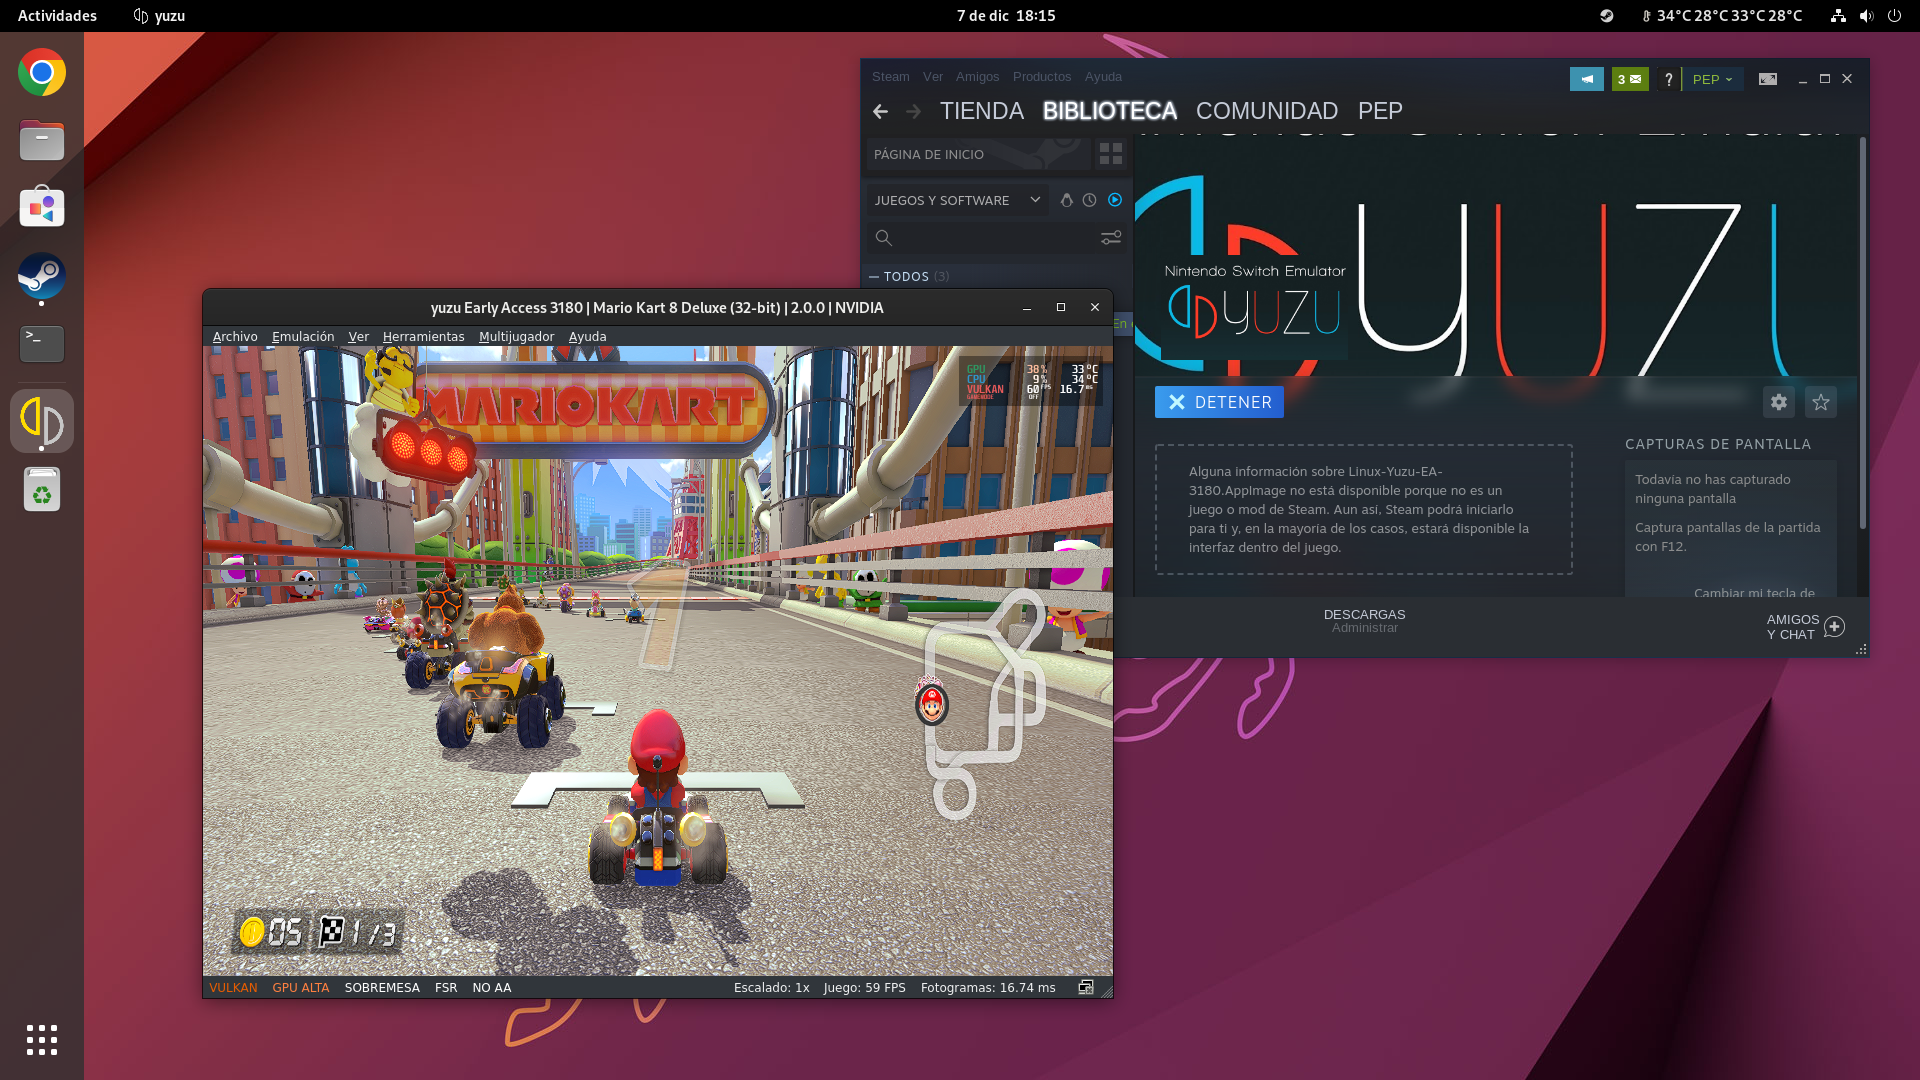Open the PEP account dropdown
This screenshot has width=1920, height=1080.
1712,79
